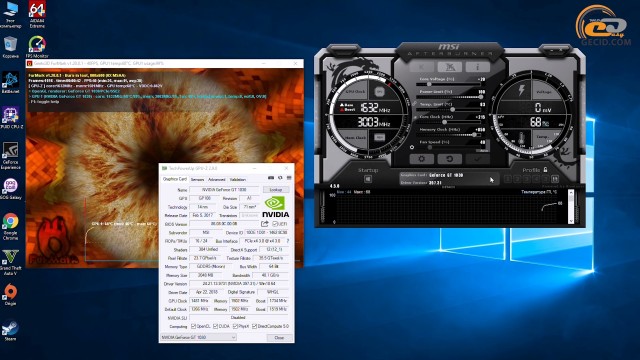
Task: Open the Origin desktop icon
Action: pos(11,295)
